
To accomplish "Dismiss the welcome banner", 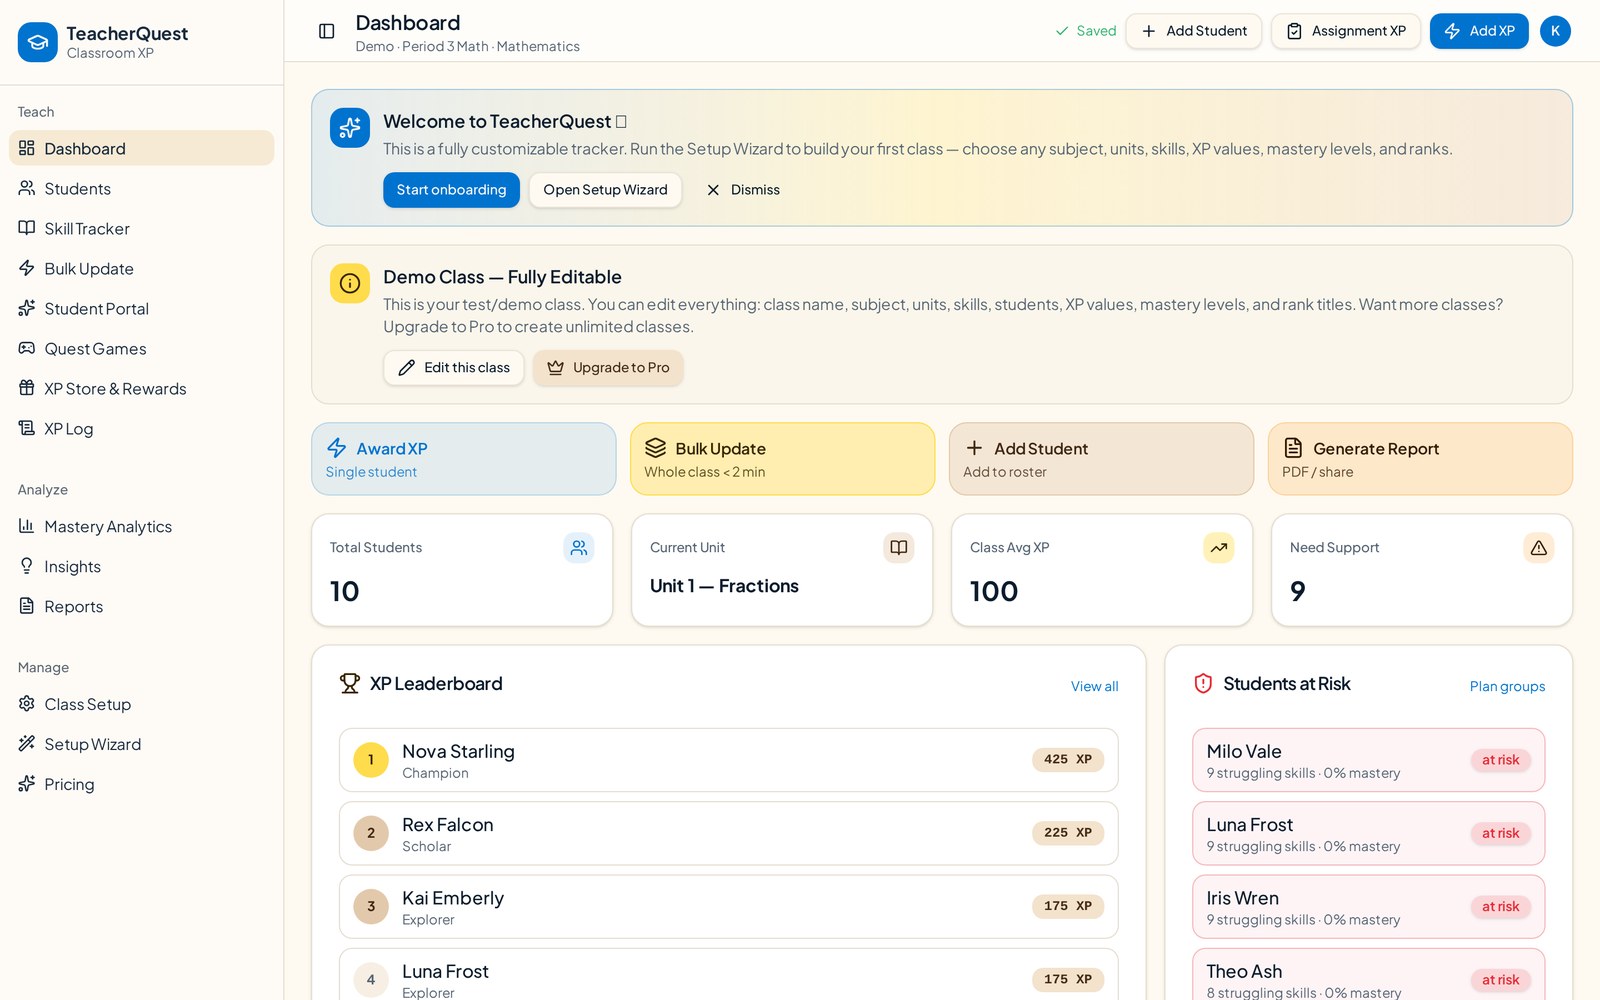I will coord(743,190).
